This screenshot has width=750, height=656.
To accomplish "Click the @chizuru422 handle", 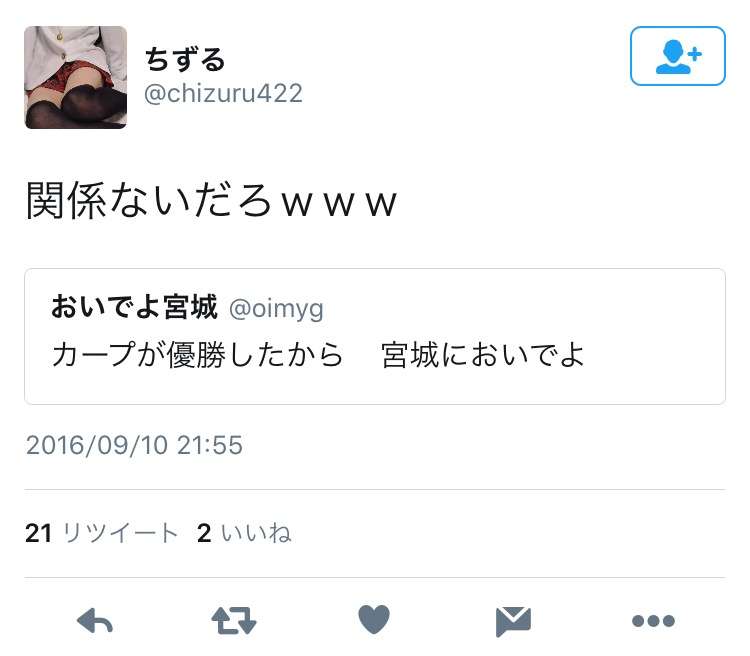I will click(223, 93).
